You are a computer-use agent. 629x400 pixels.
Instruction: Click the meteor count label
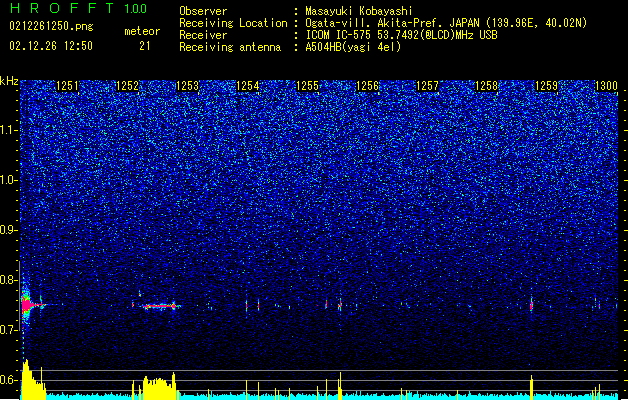coord(142,31)
